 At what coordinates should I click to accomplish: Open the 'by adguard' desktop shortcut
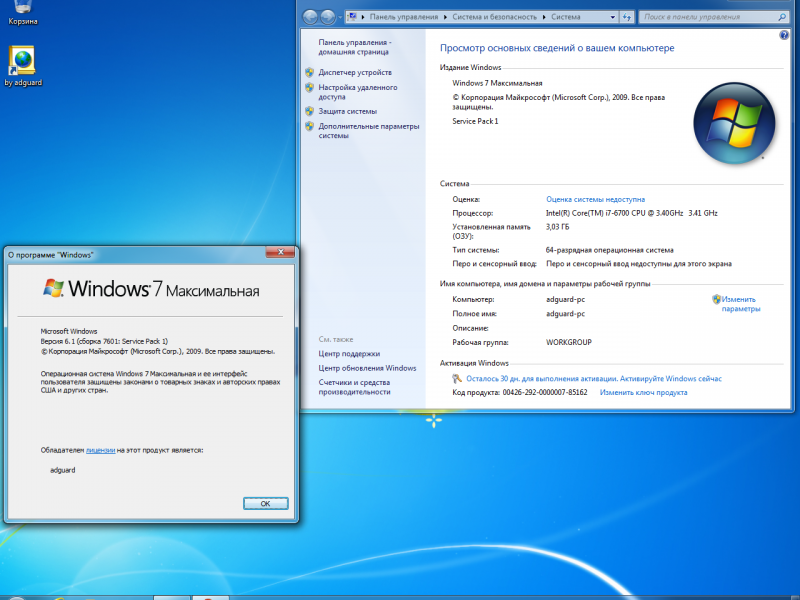coord(22,66)
